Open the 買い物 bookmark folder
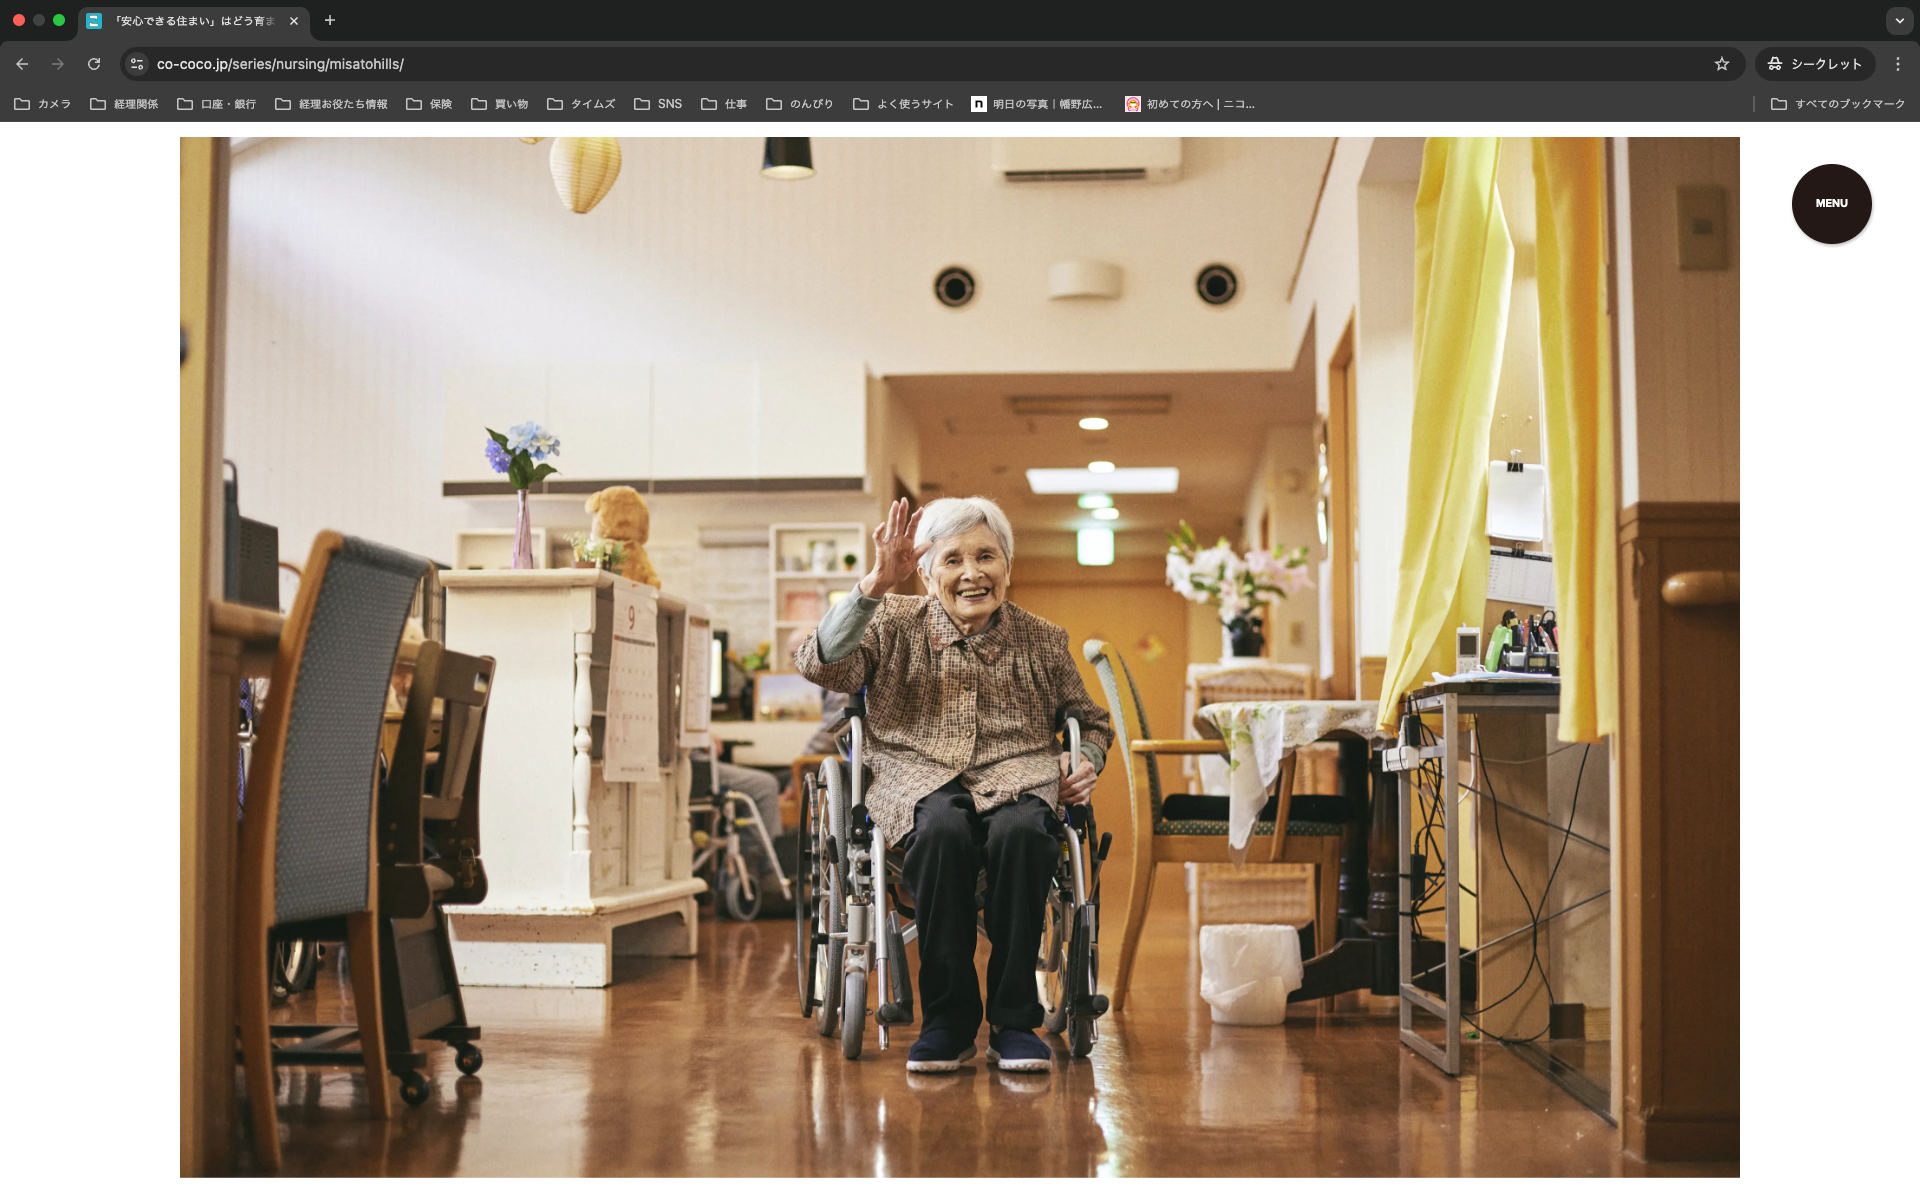The height and width of the screenshot is (1200, 1920). [x=500, y=104]
